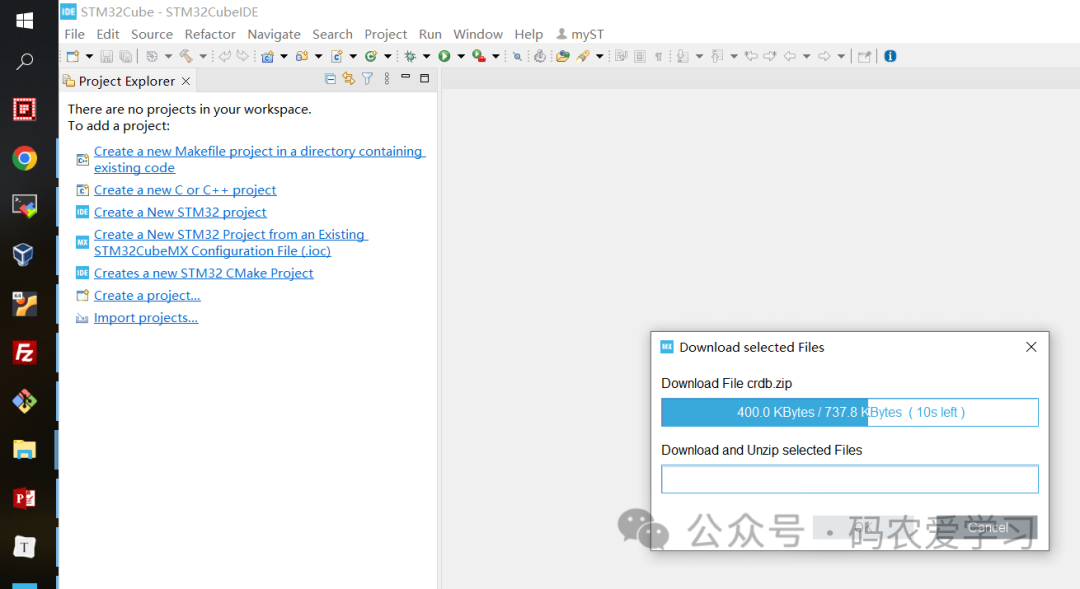Screen dimensions: 1080x589
Task: Expand the New C/C++ Project dropdown arrow
Action: 284,56
